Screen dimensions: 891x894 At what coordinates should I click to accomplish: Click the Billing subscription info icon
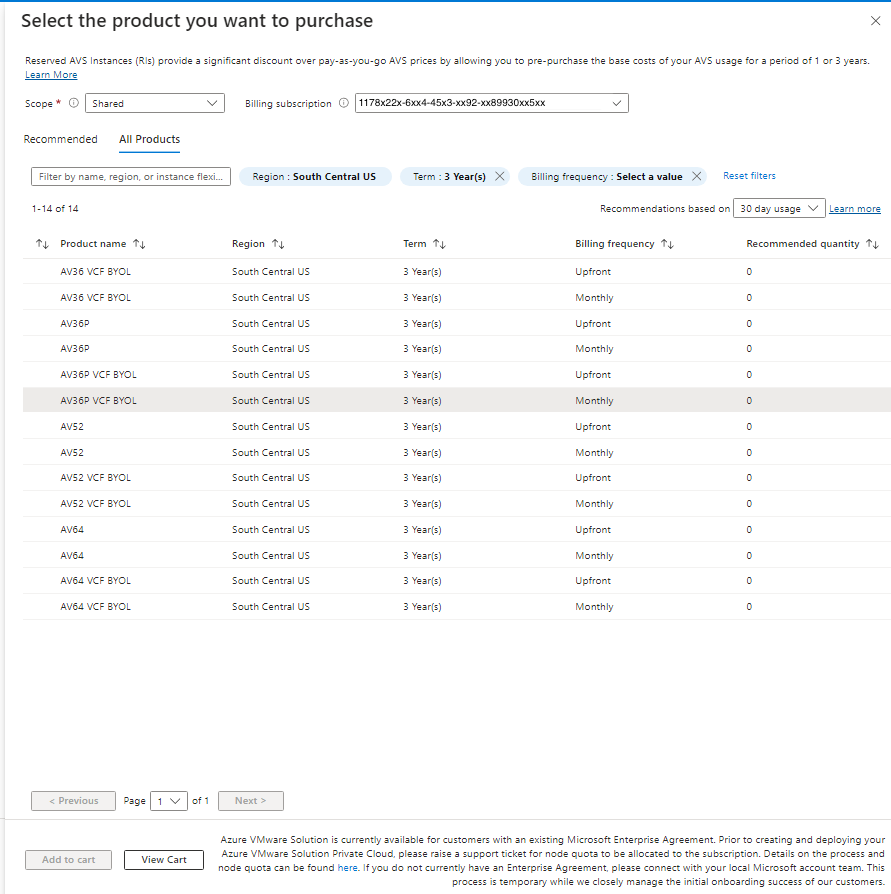click(344, 103)
